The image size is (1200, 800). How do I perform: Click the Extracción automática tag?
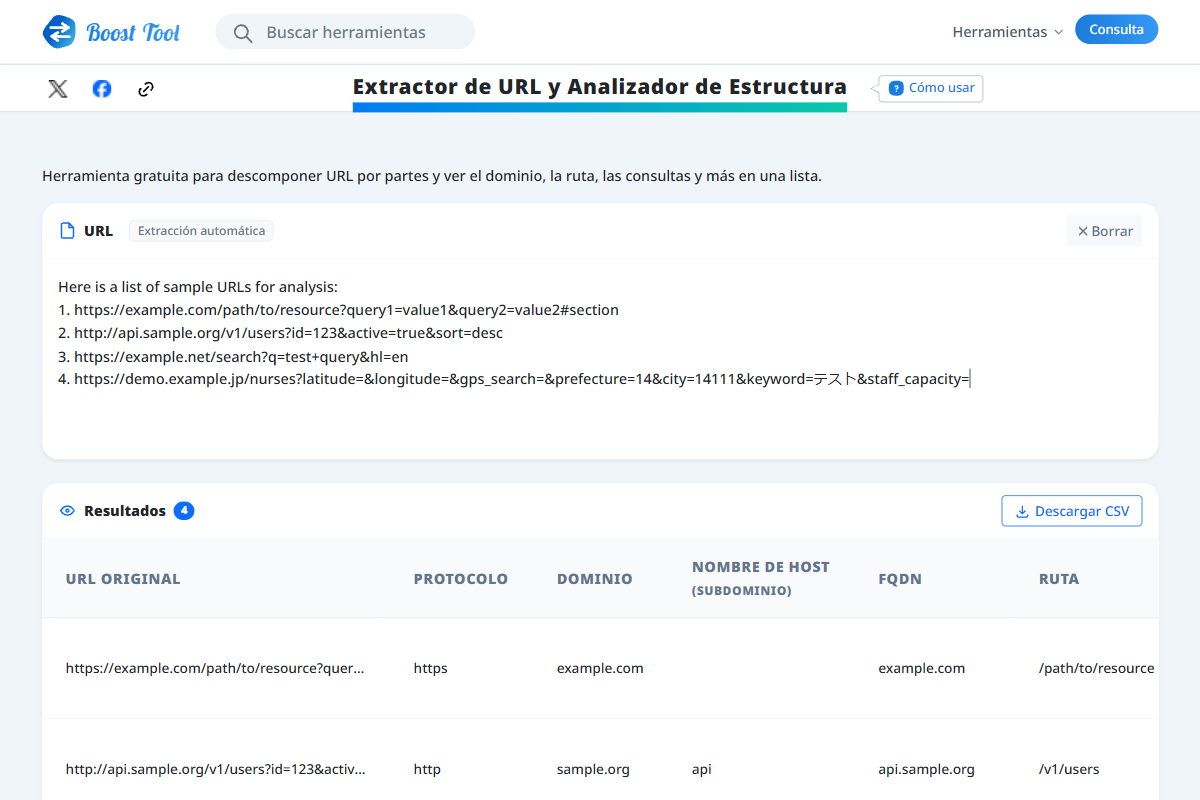[x=201, y=231]
